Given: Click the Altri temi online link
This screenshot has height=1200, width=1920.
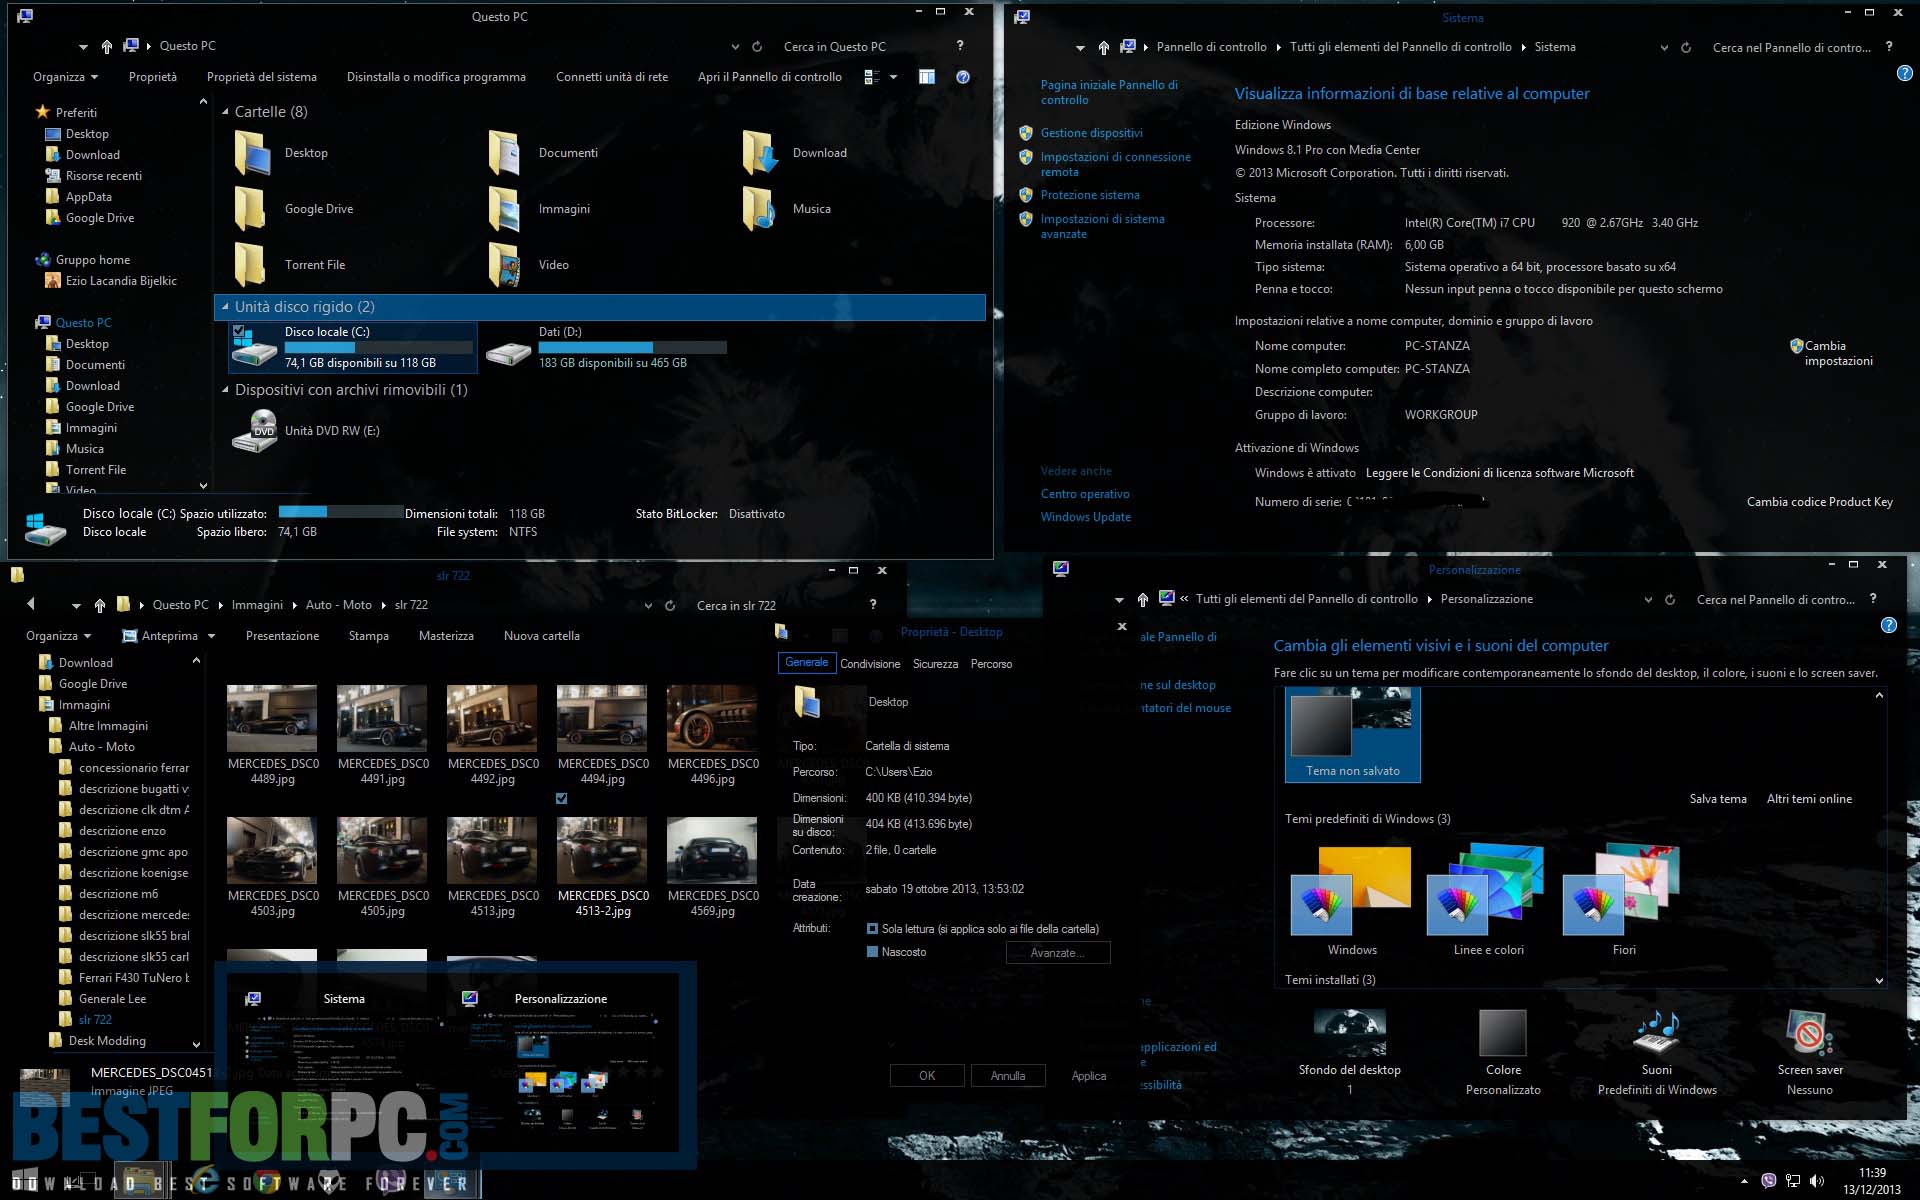Looking at the screenshot, I should click(1809, 799).
